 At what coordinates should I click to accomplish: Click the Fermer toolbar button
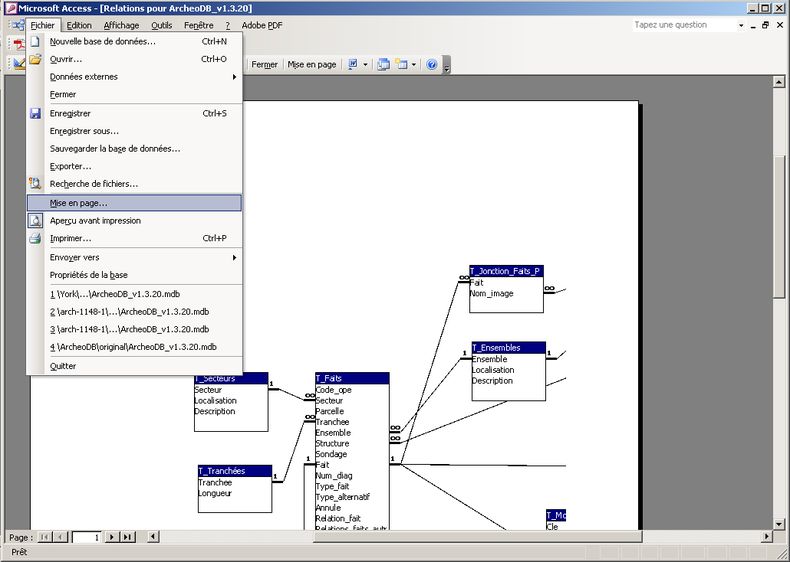(x=265, y=65)
